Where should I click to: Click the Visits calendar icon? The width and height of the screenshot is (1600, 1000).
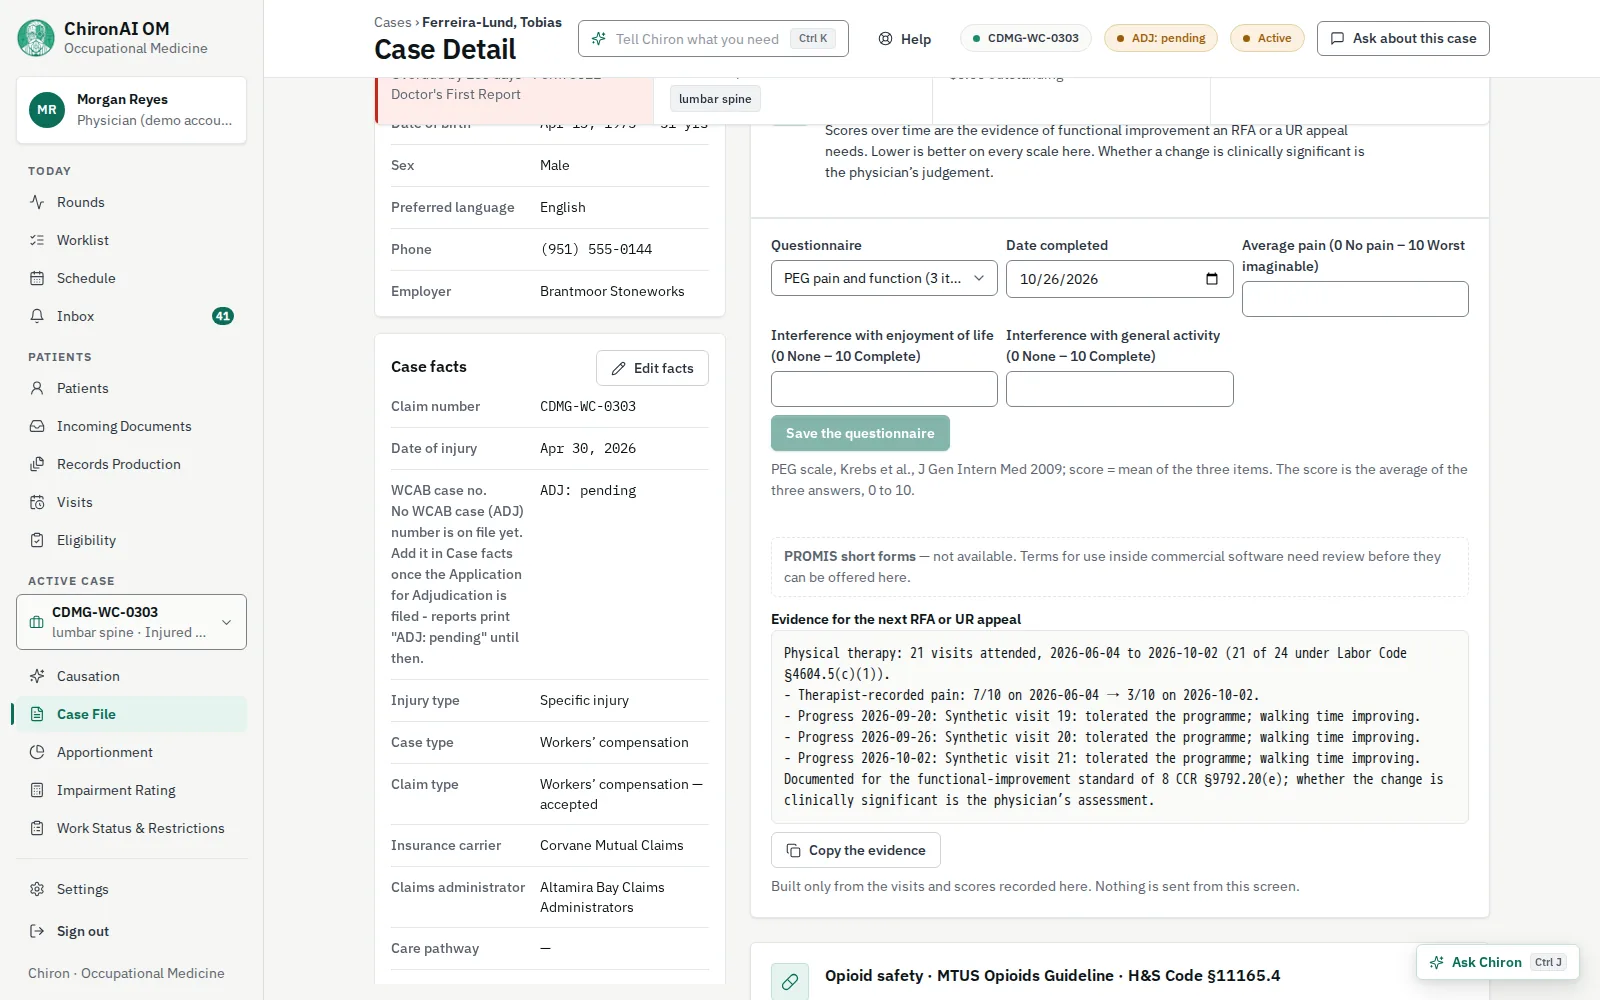[x=37, y=502]
